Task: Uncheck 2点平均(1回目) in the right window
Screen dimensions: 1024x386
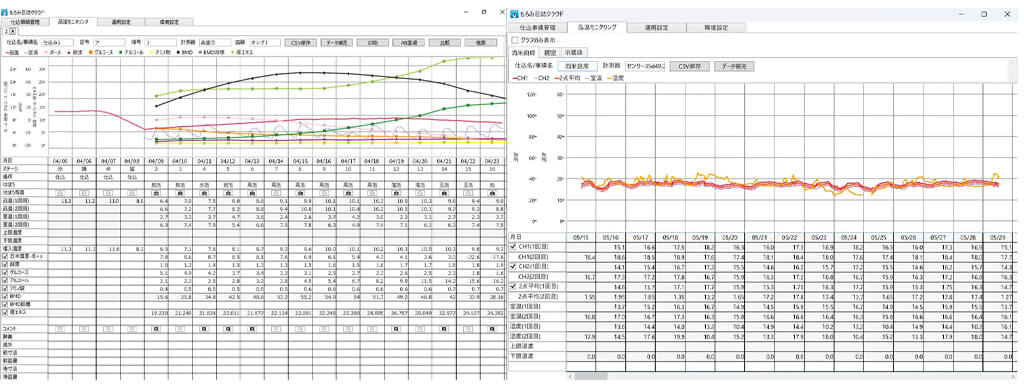Action: tap(513, 287)
